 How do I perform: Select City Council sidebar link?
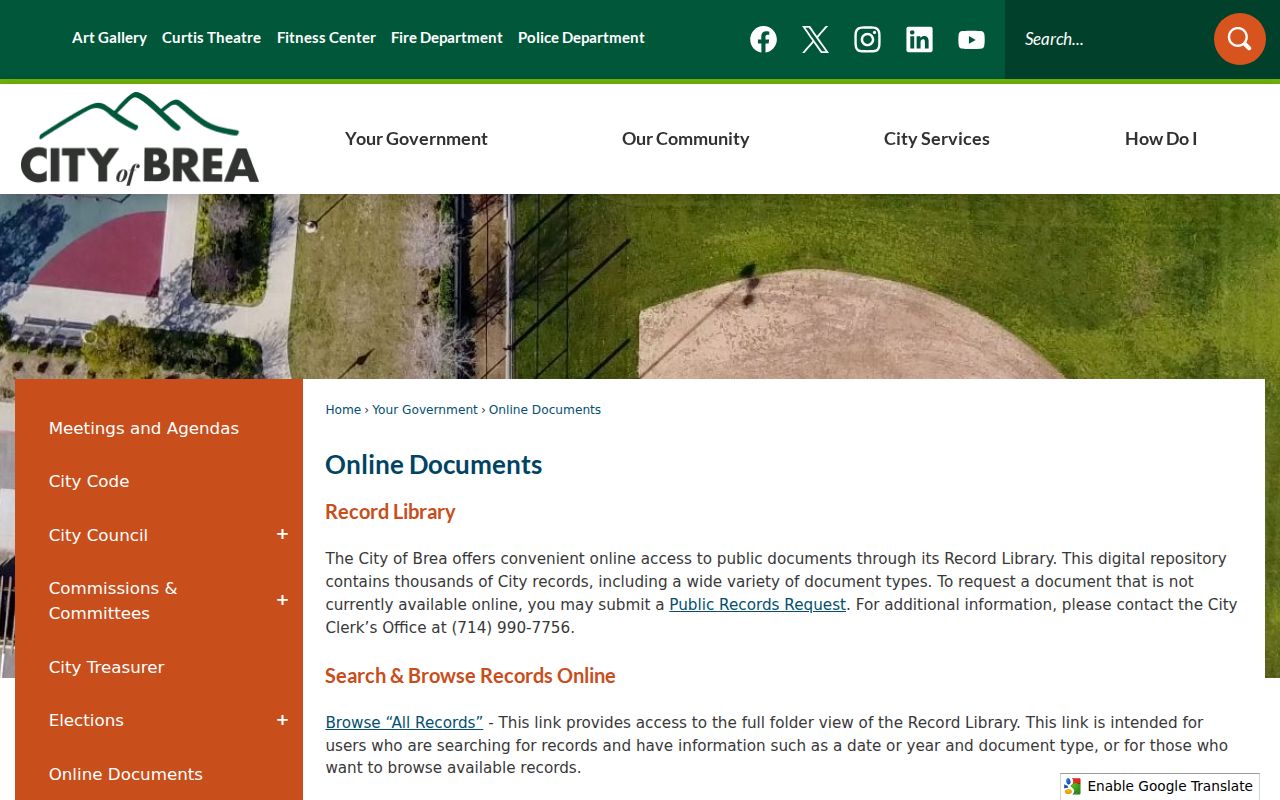tap(98, 535)
